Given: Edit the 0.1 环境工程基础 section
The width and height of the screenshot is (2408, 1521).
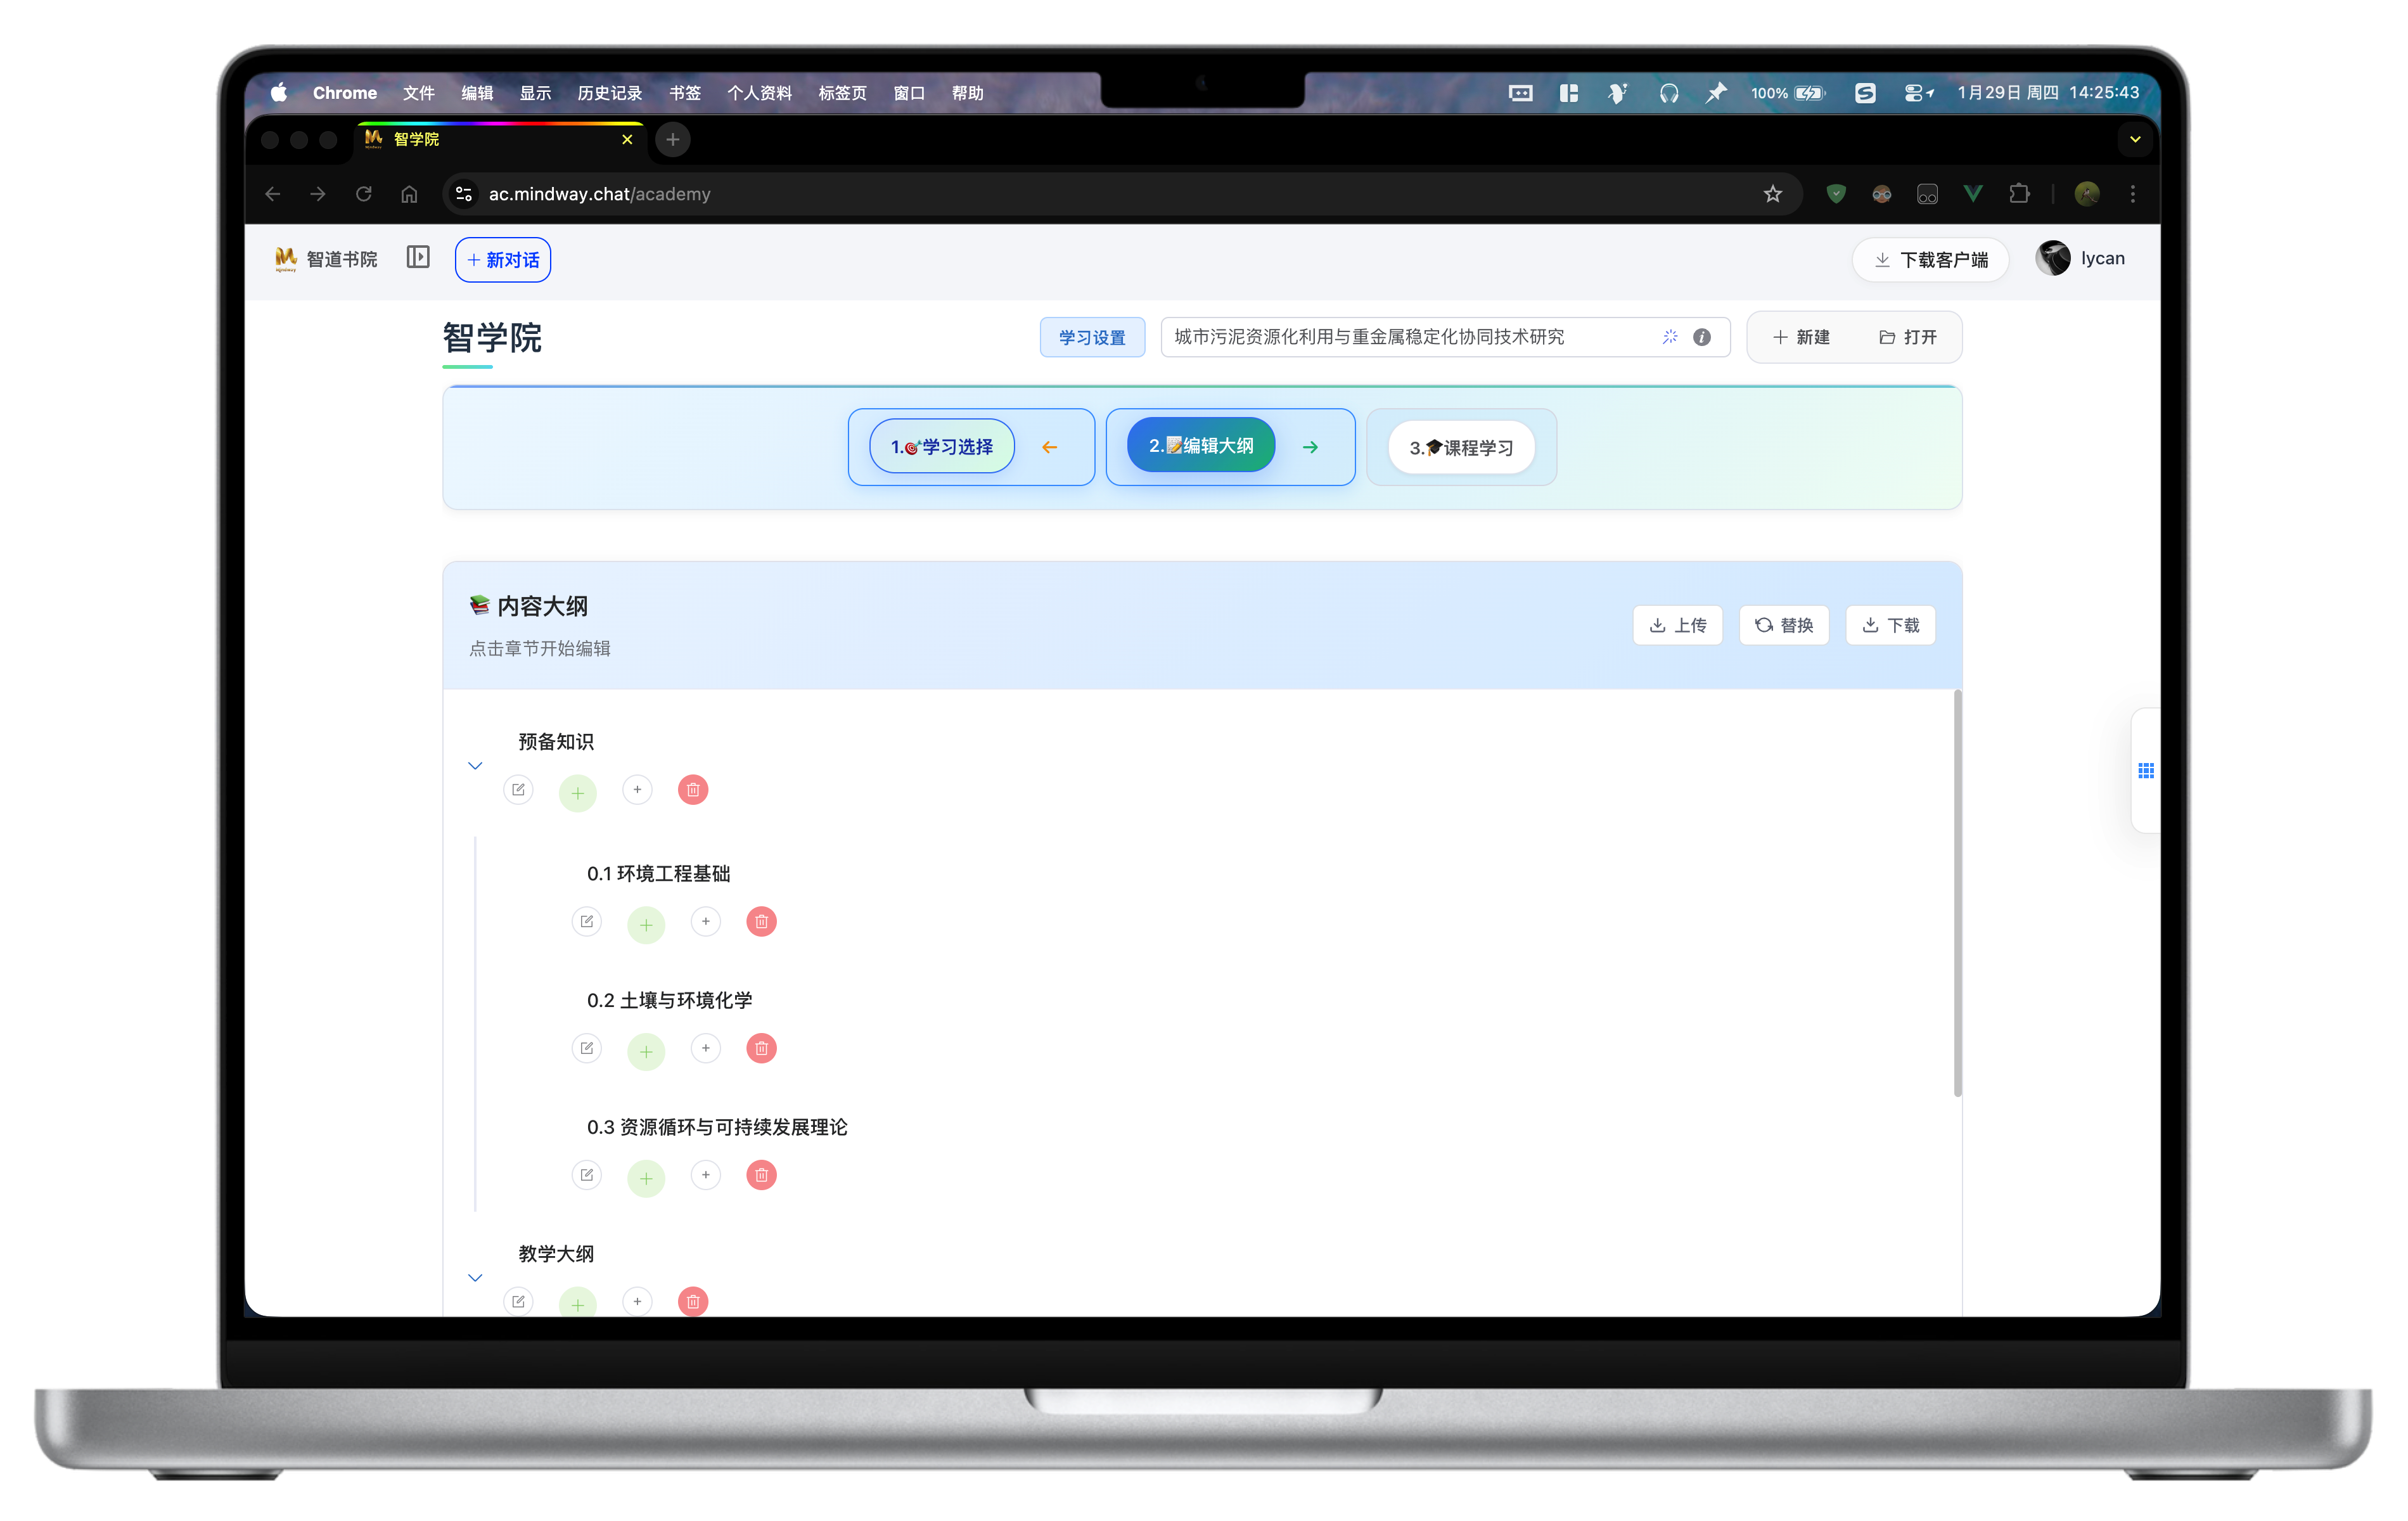Looking at the screenshot, I should (587, 922).
